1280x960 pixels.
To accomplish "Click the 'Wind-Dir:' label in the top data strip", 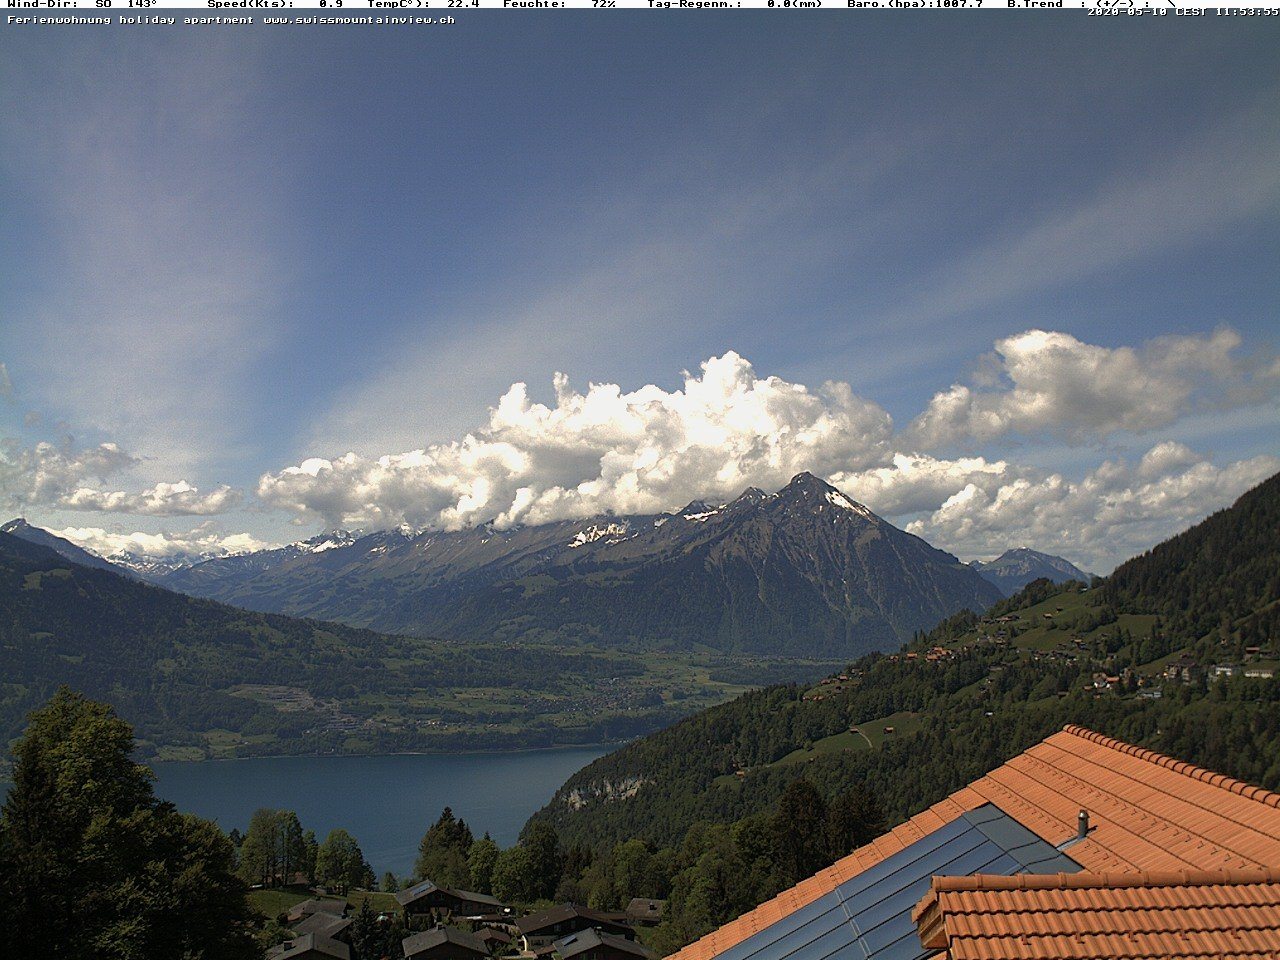I will click(40, 4).
